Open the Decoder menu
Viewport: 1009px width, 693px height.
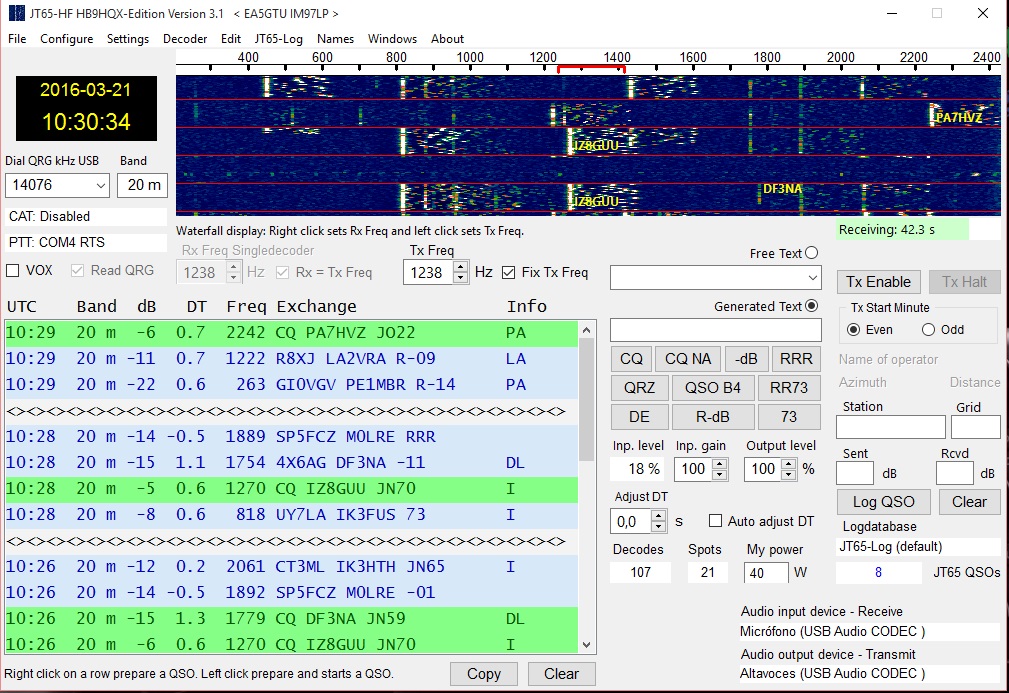[x=185, y=39]
